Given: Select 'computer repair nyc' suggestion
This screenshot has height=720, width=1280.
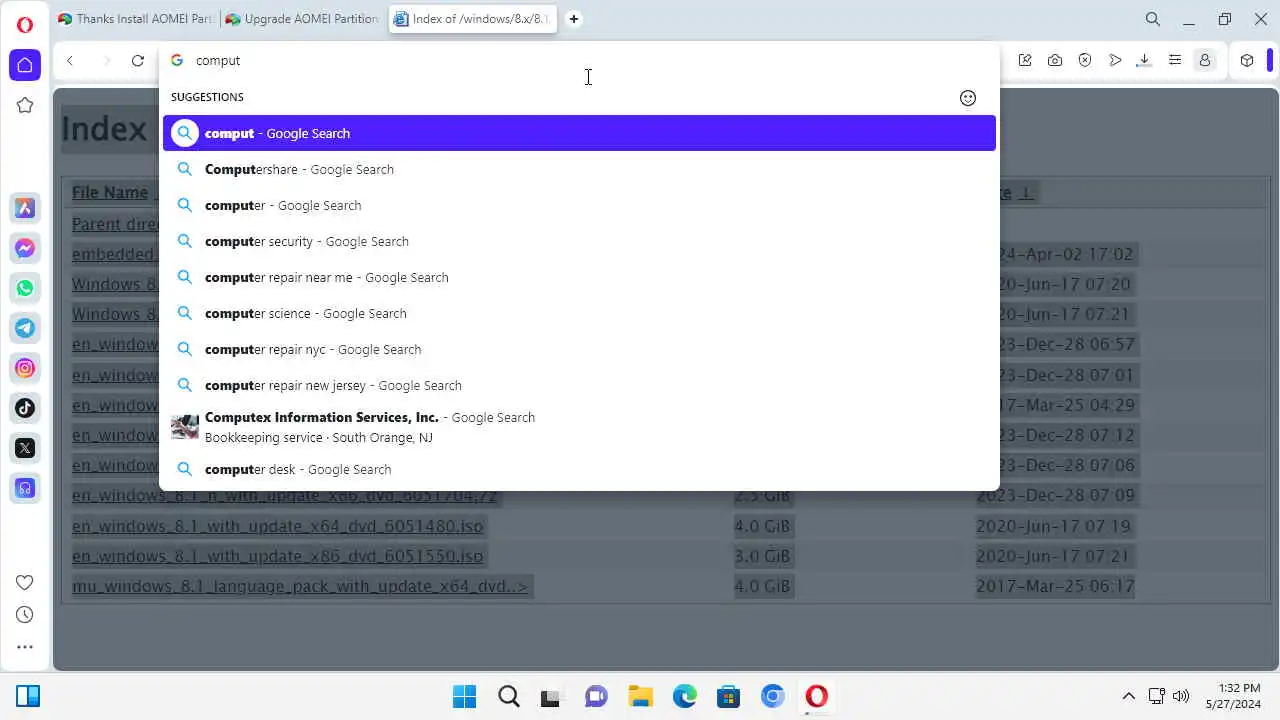Looking at the screenshot, I should (x=579, y=349).
